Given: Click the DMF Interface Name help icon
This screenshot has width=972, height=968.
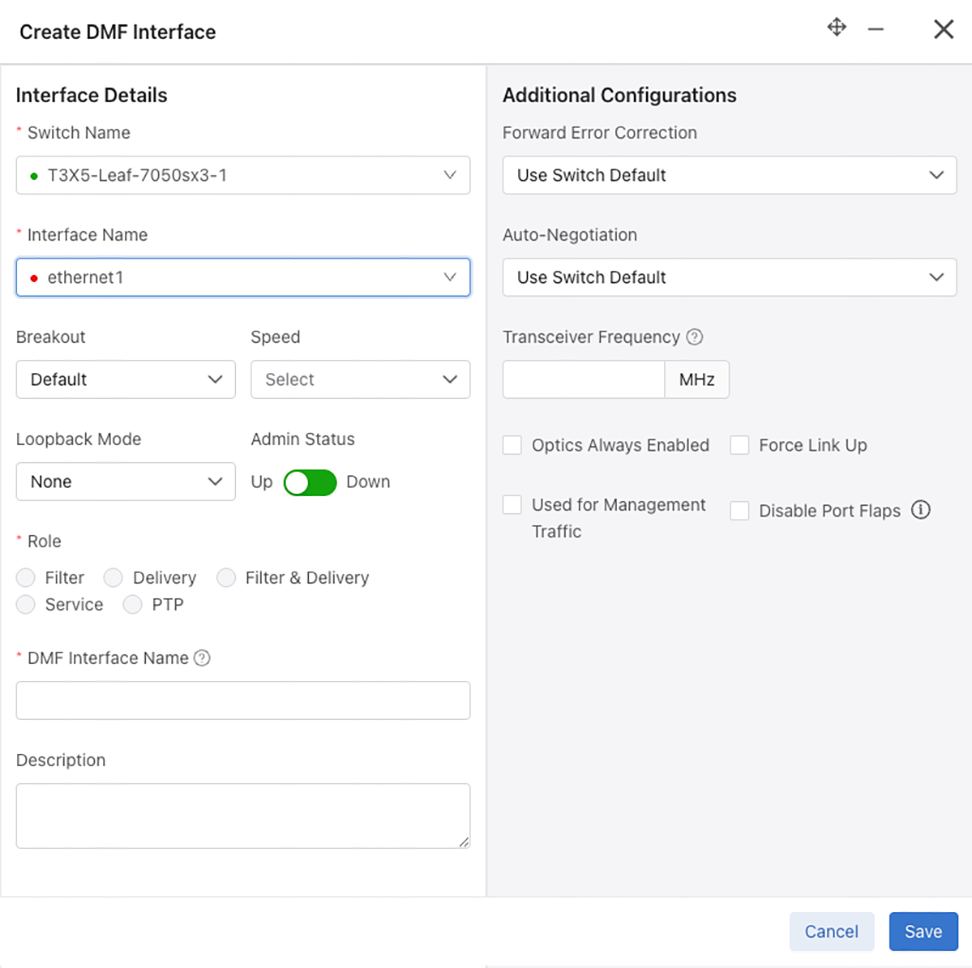Looking at the screenshot, I should (202, 658).
